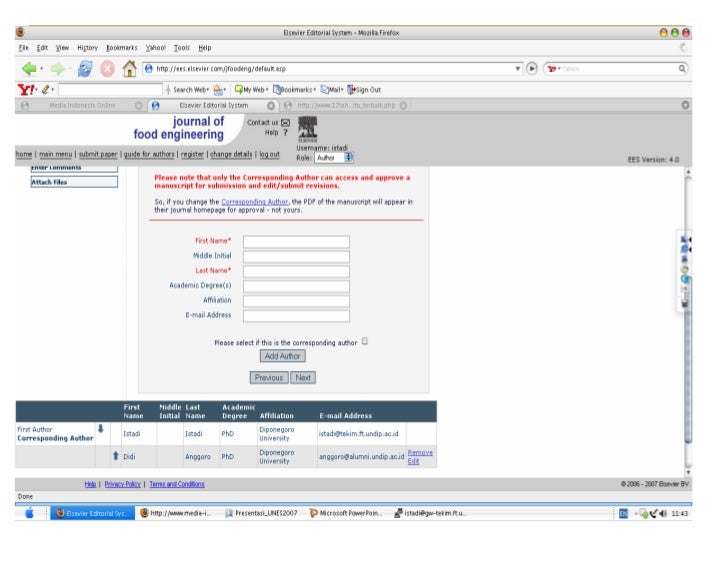Open the File menu

click(x=24, y=48)
